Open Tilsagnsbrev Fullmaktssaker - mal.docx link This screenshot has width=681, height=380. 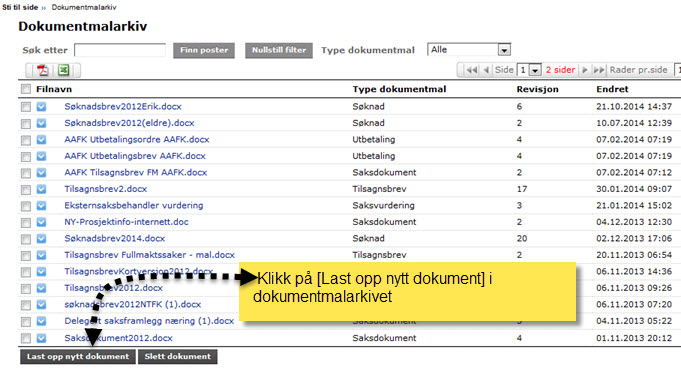pos(149,255)
